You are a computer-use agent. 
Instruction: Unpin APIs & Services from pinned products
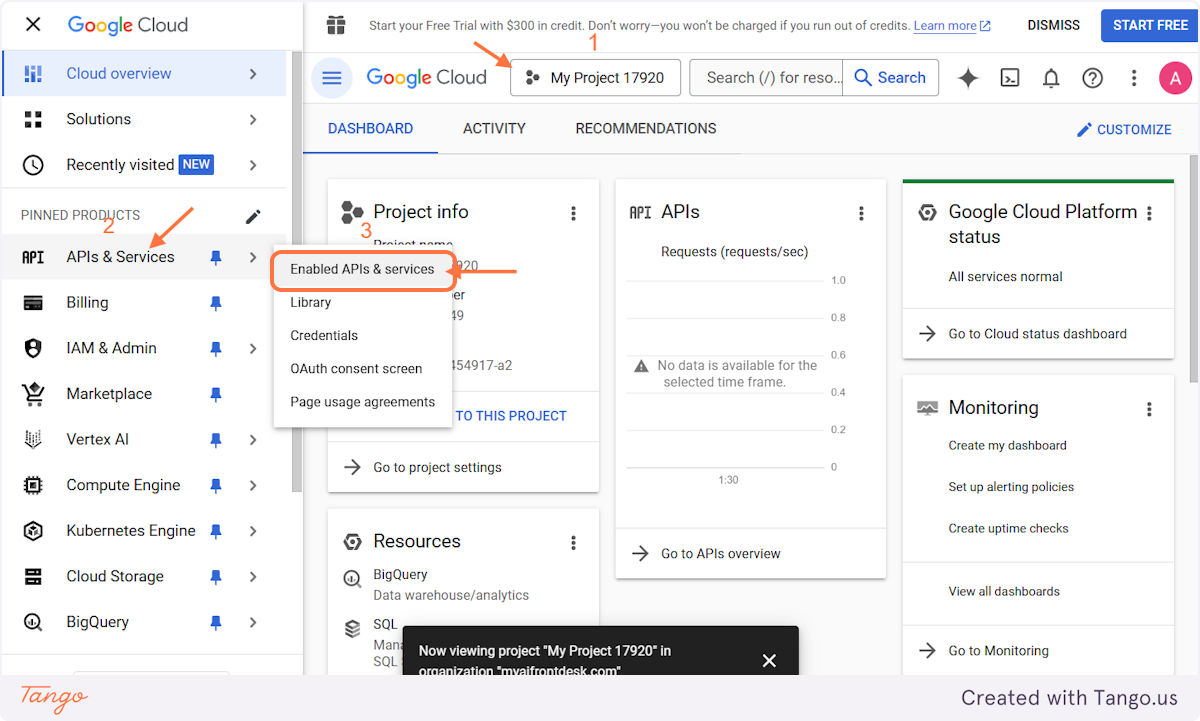tap(215, 258)
